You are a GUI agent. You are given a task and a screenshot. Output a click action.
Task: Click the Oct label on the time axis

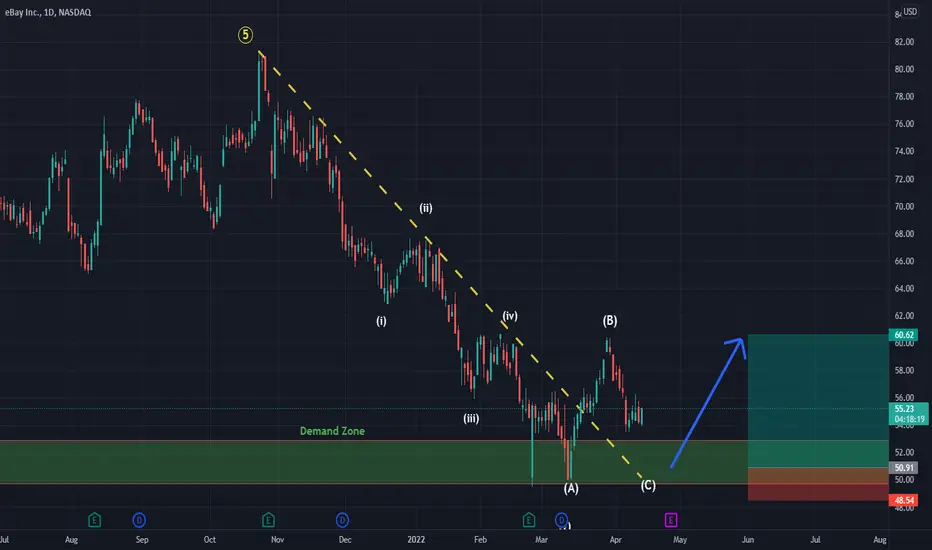(209, 540)
